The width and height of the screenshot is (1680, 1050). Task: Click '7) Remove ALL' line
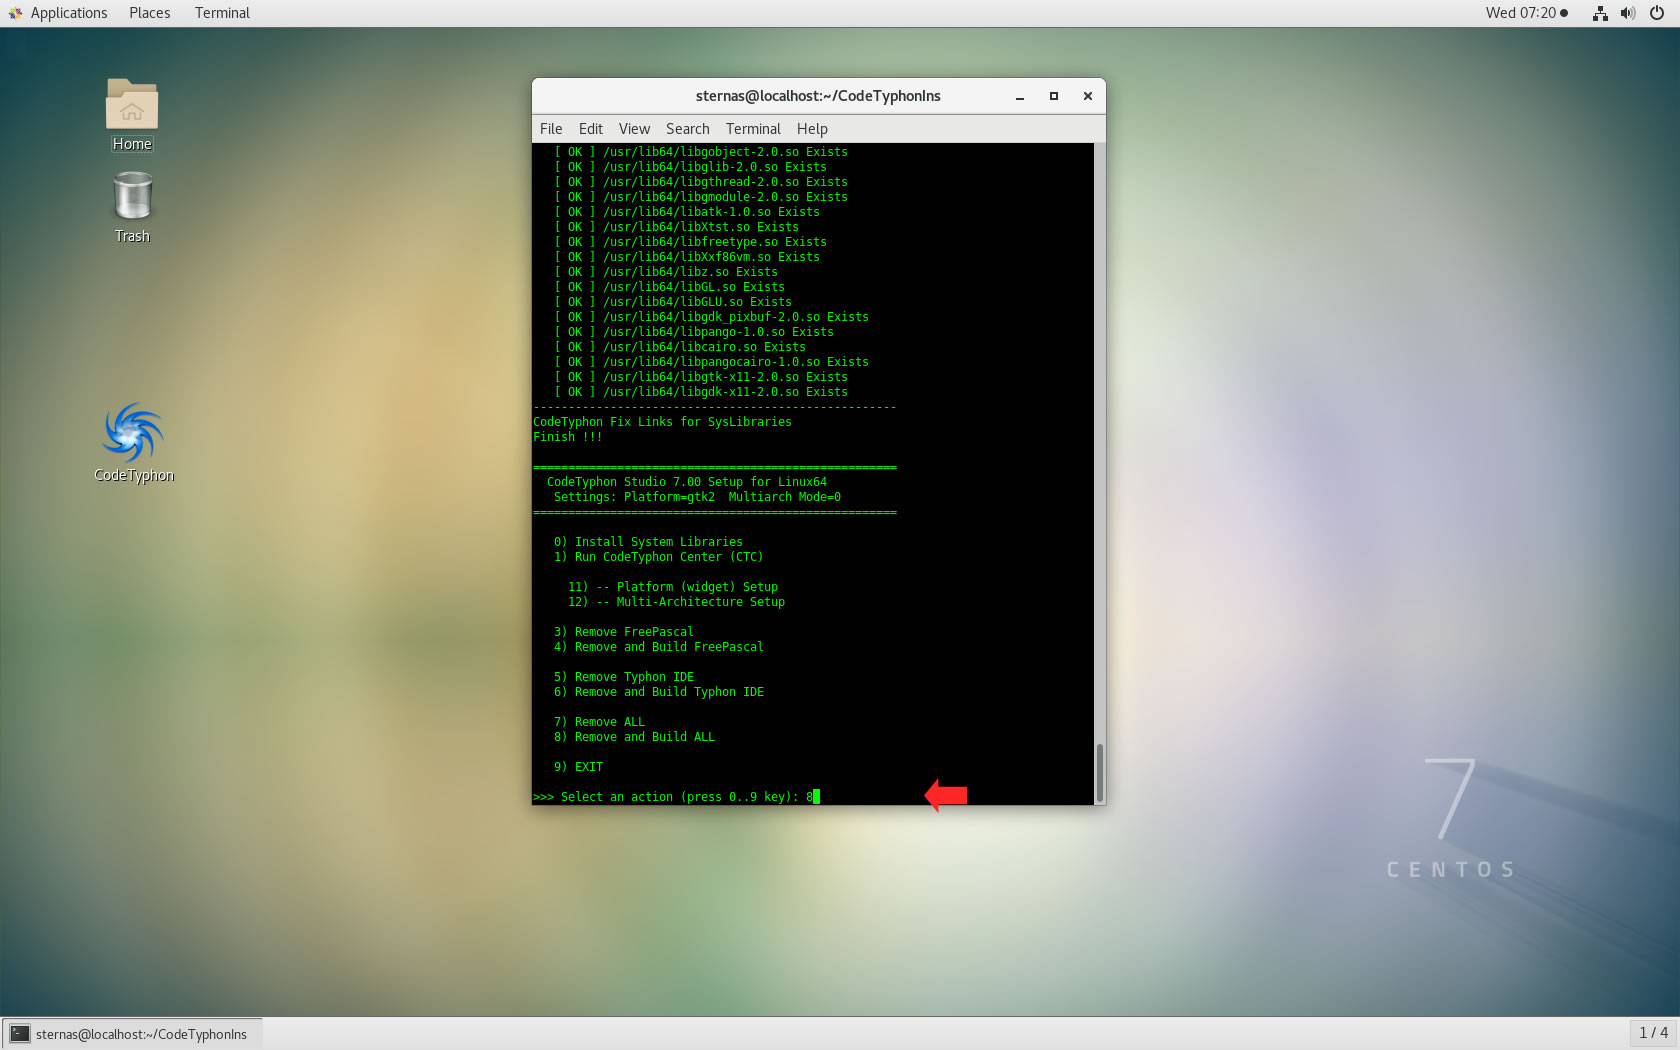pyautogui.click(x=599, y=722)
